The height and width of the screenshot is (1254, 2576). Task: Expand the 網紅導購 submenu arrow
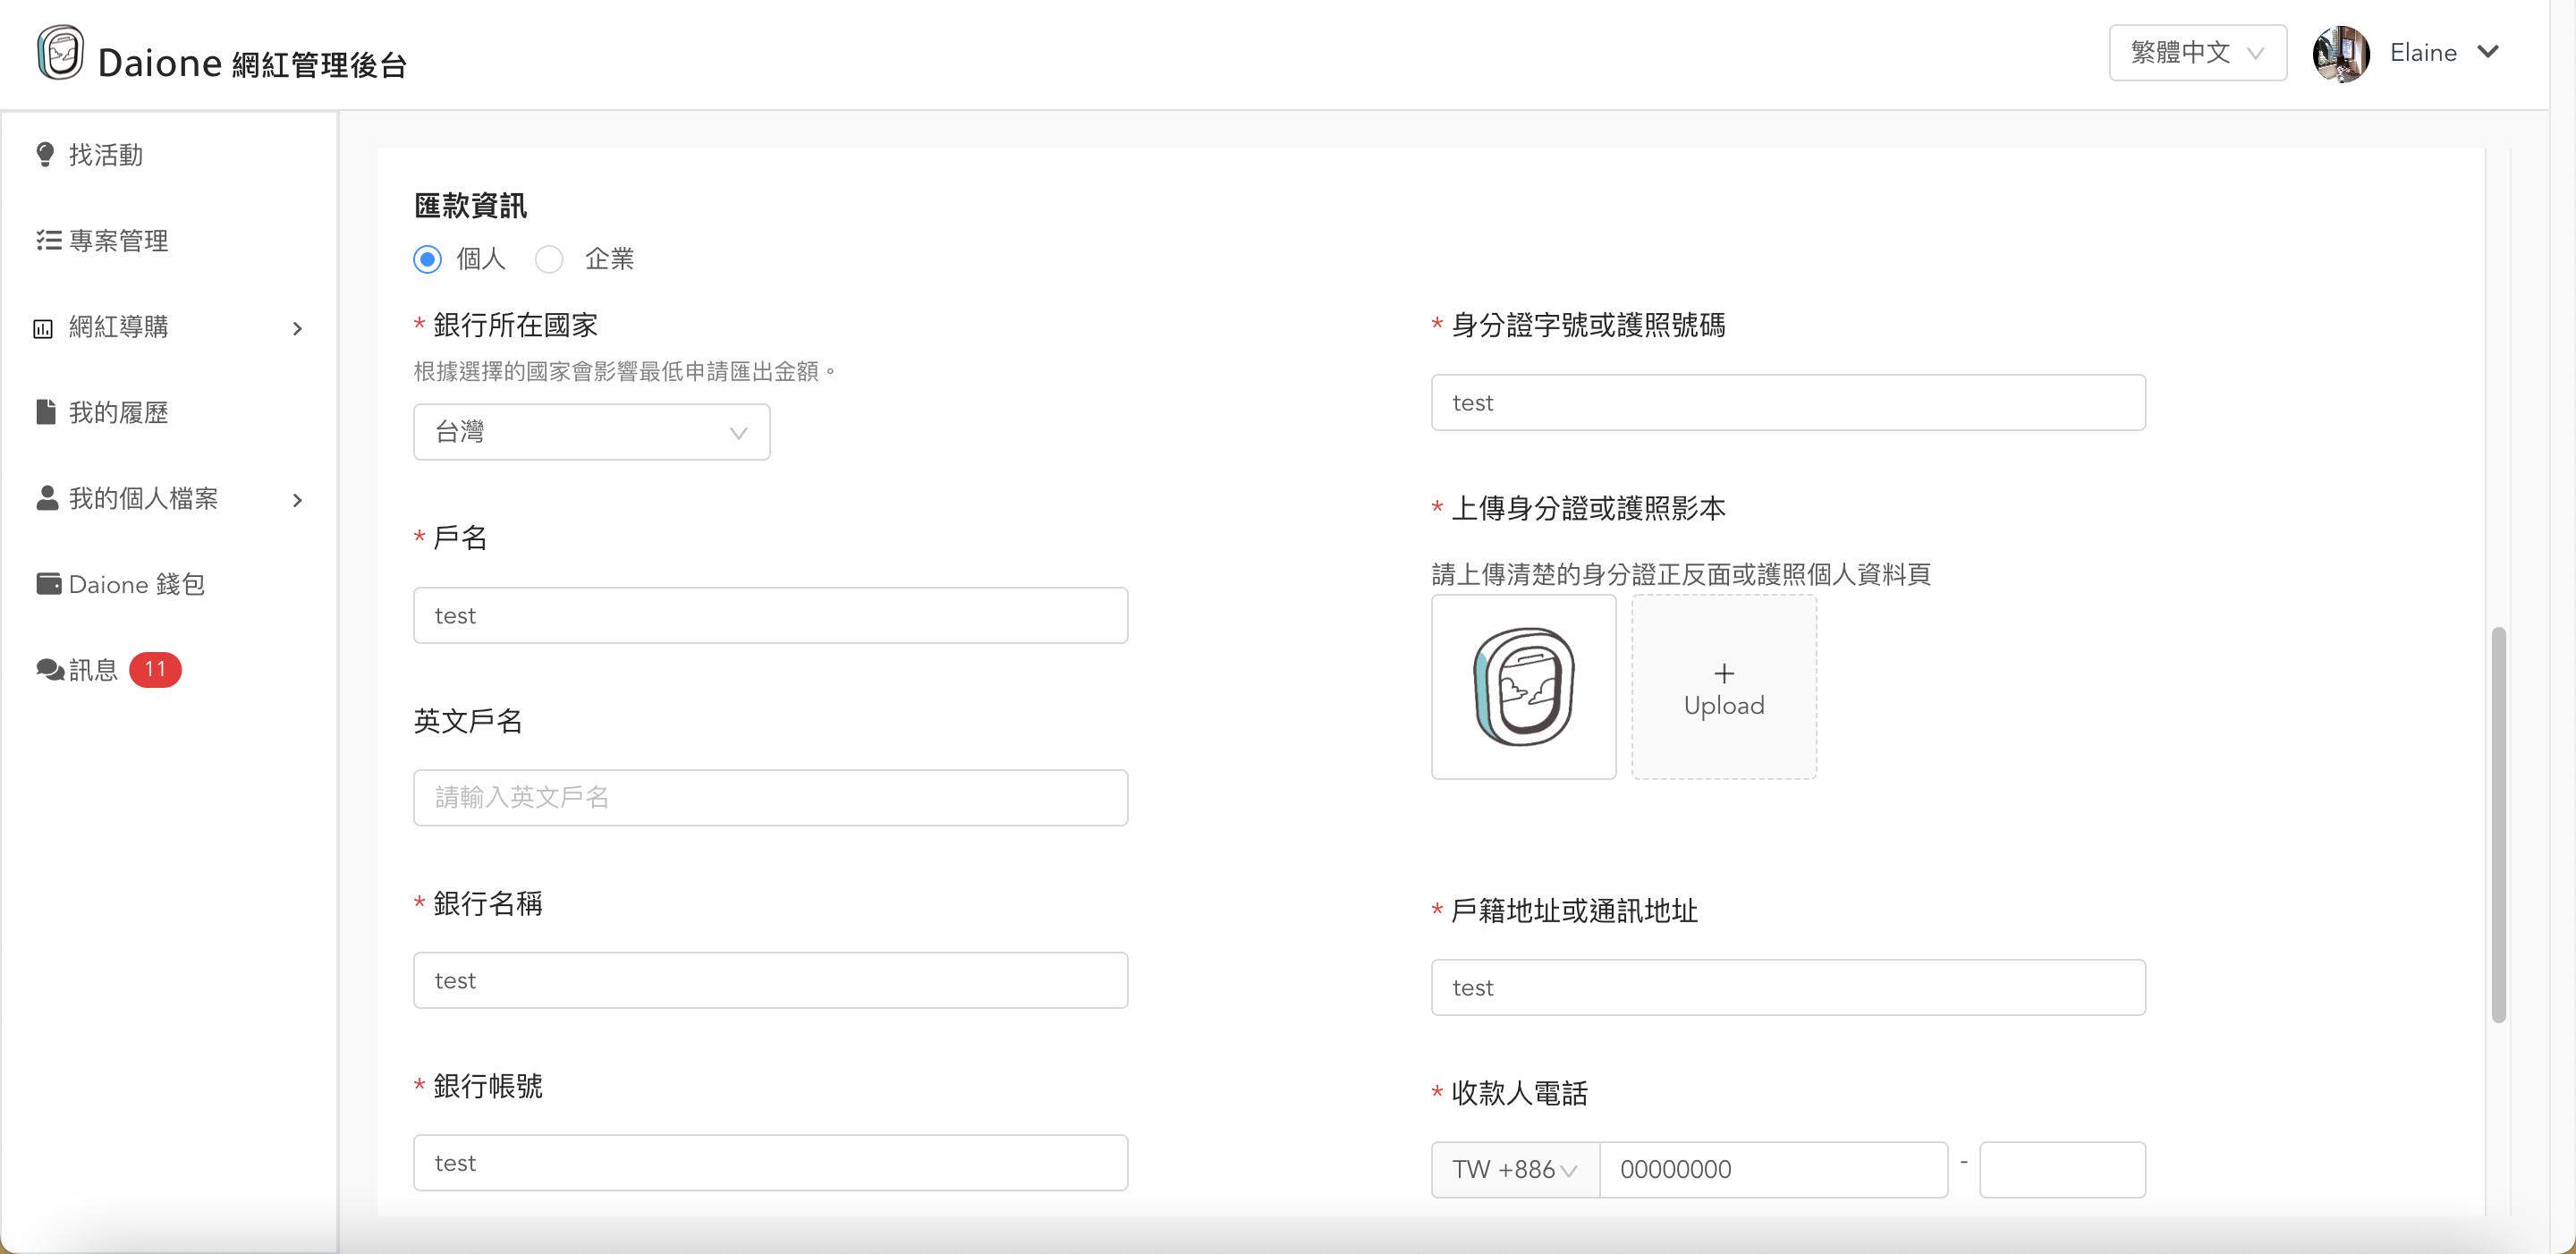point(297,328)
